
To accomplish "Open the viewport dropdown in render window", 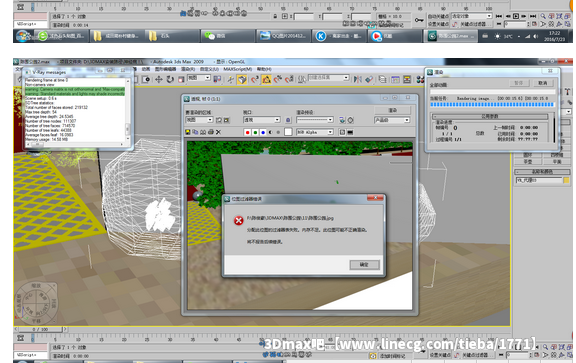I will pyautogui.click(x=262, y=120).
